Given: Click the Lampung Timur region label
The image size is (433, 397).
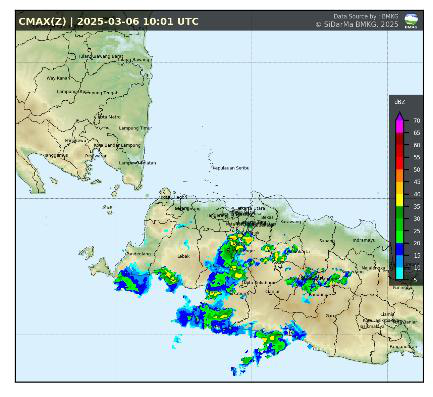Looking at the screenshot, I should coord(135,128).
